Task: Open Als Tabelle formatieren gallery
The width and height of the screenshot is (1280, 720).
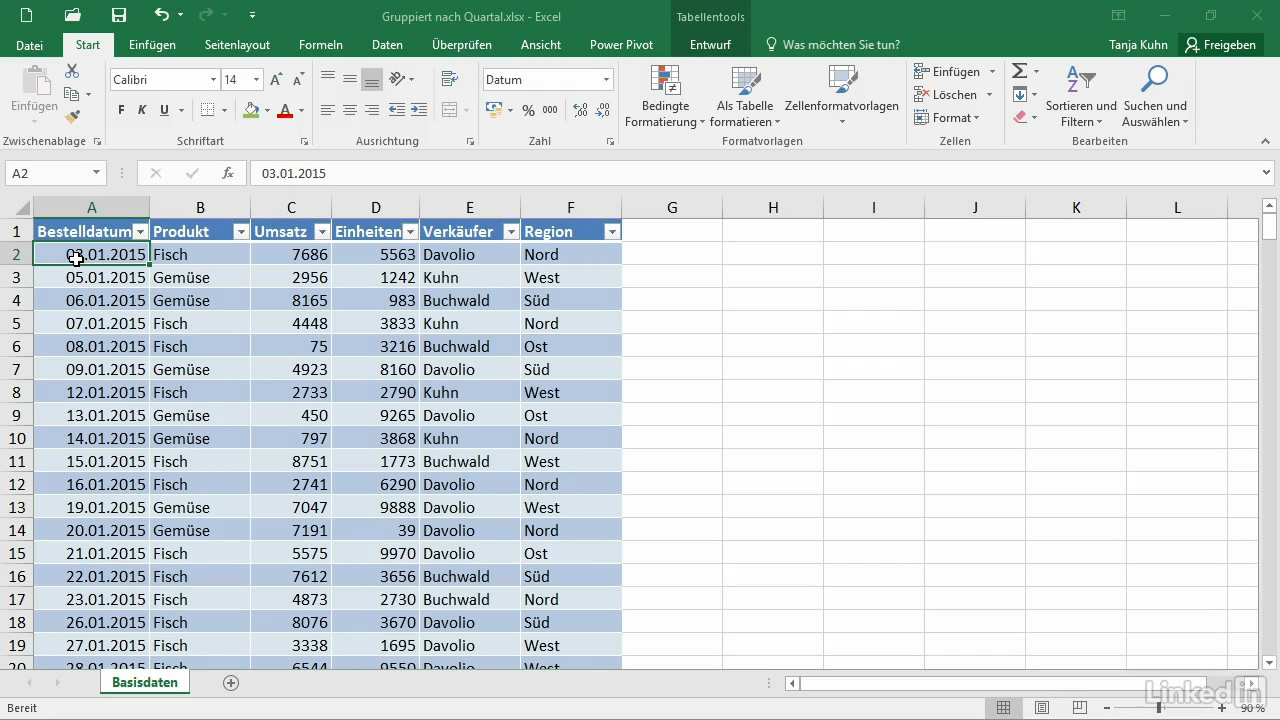Action: click(x=745, y=97)
